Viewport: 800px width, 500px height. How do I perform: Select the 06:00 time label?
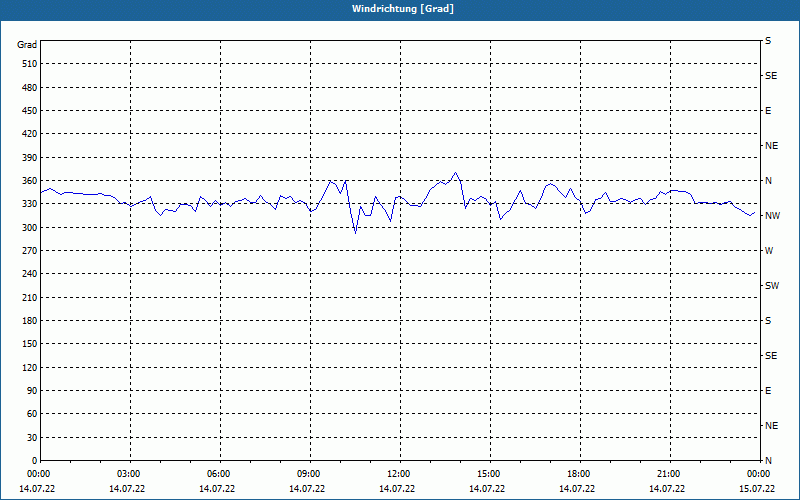click(219, 474)
